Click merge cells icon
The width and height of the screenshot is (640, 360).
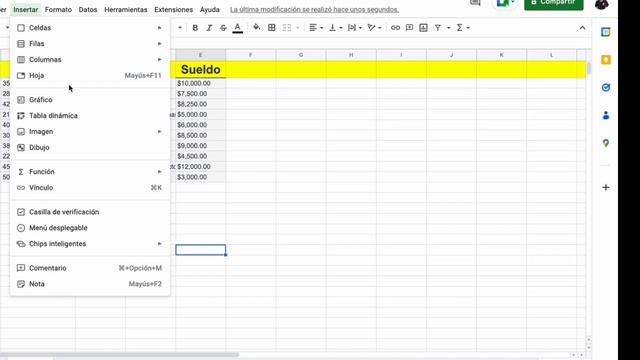[287, 28]
